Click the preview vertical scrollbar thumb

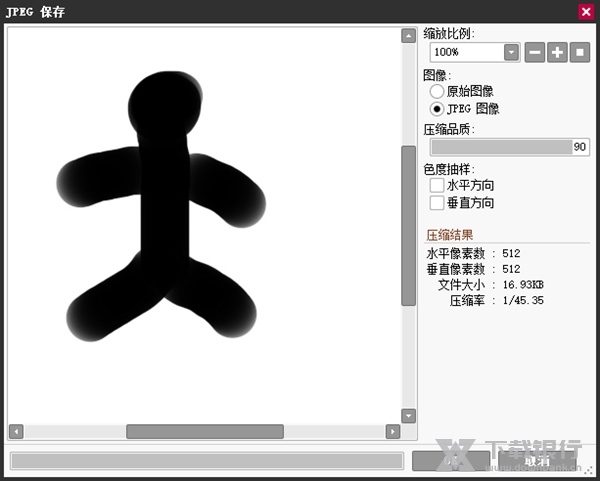[x=408, y=225]
